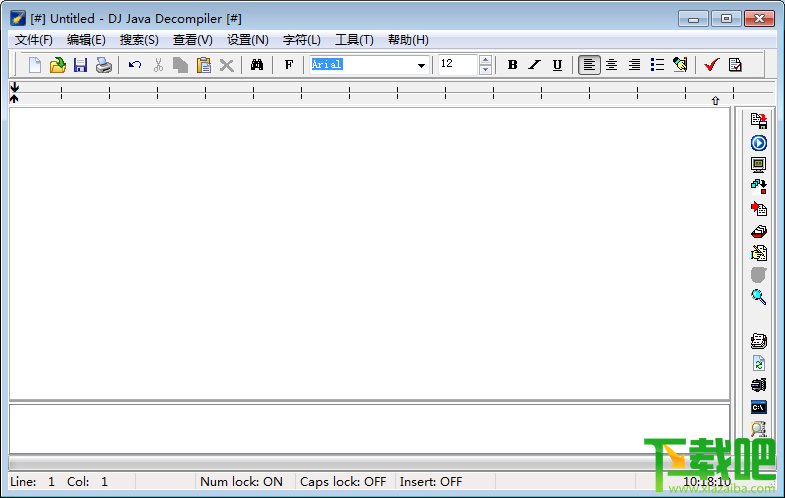Click the 'Col: 1' status text
This screenshot has width=785, height=498.
pyautogui.click(x=87, y=481)
